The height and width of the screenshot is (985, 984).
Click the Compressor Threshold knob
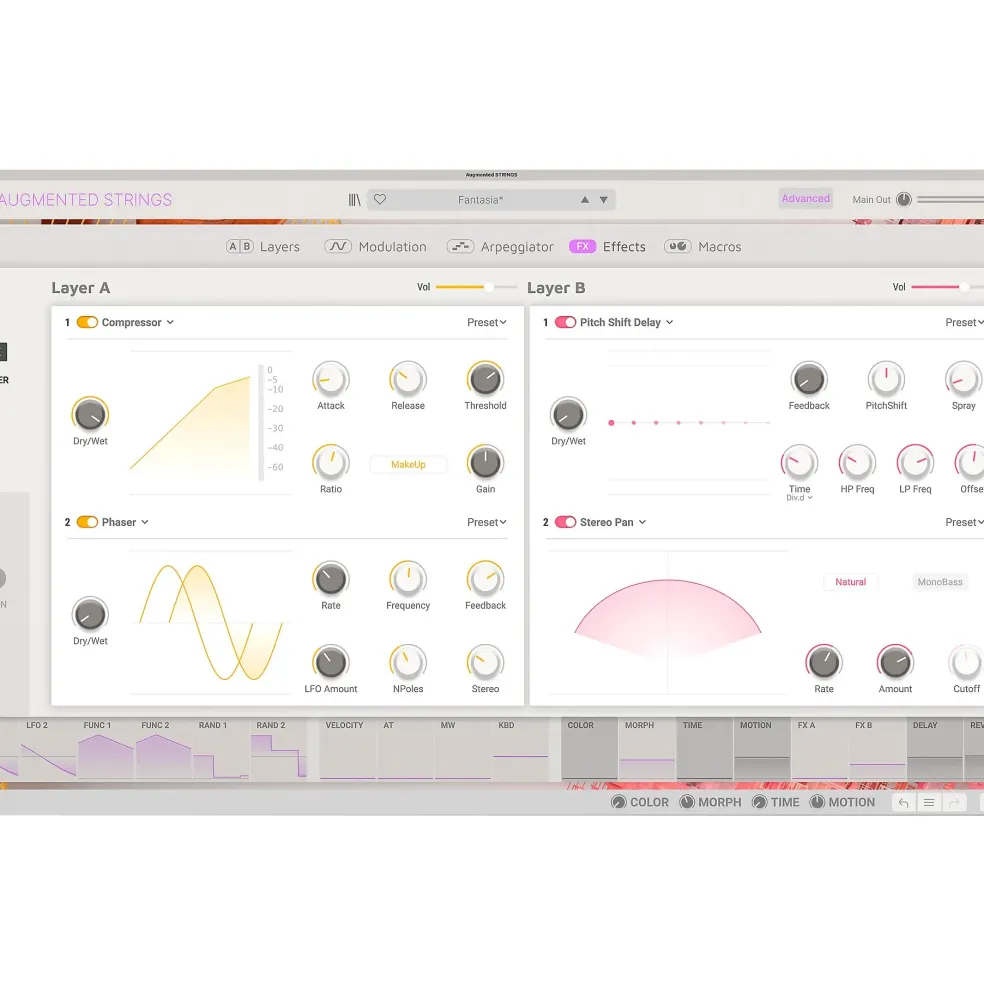485,379
